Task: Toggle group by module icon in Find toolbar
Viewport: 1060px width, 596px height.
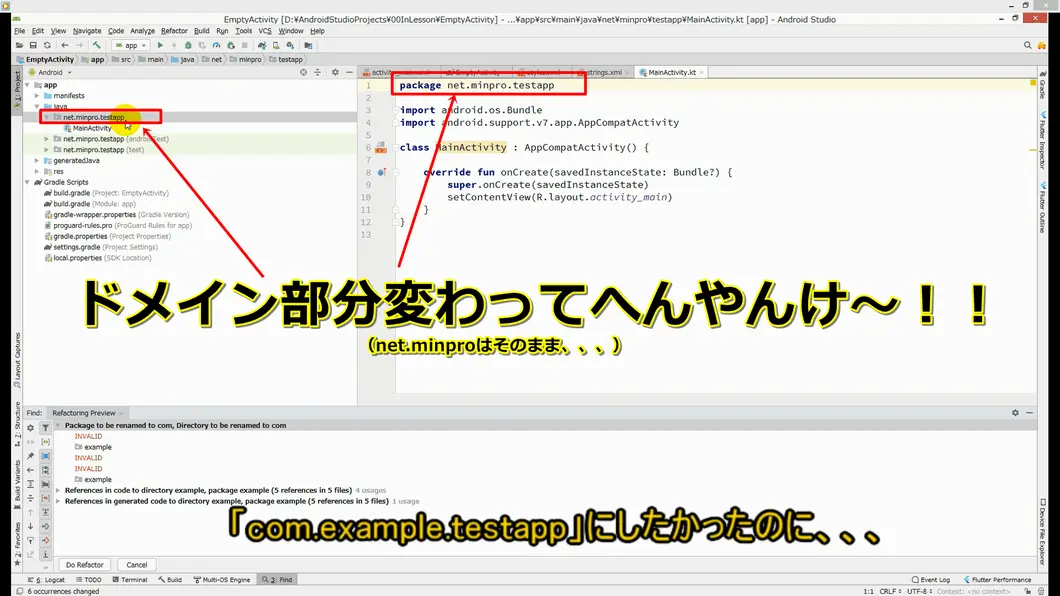Action: click(x=45, y=456)
